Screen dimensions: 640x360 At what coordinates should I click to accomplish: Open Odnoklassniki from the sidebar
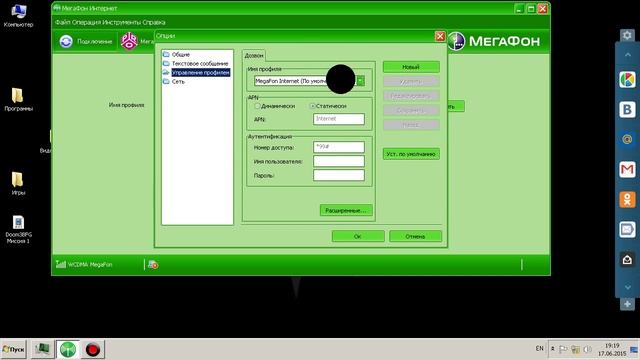pyautogui.click(x=627, y=200)
